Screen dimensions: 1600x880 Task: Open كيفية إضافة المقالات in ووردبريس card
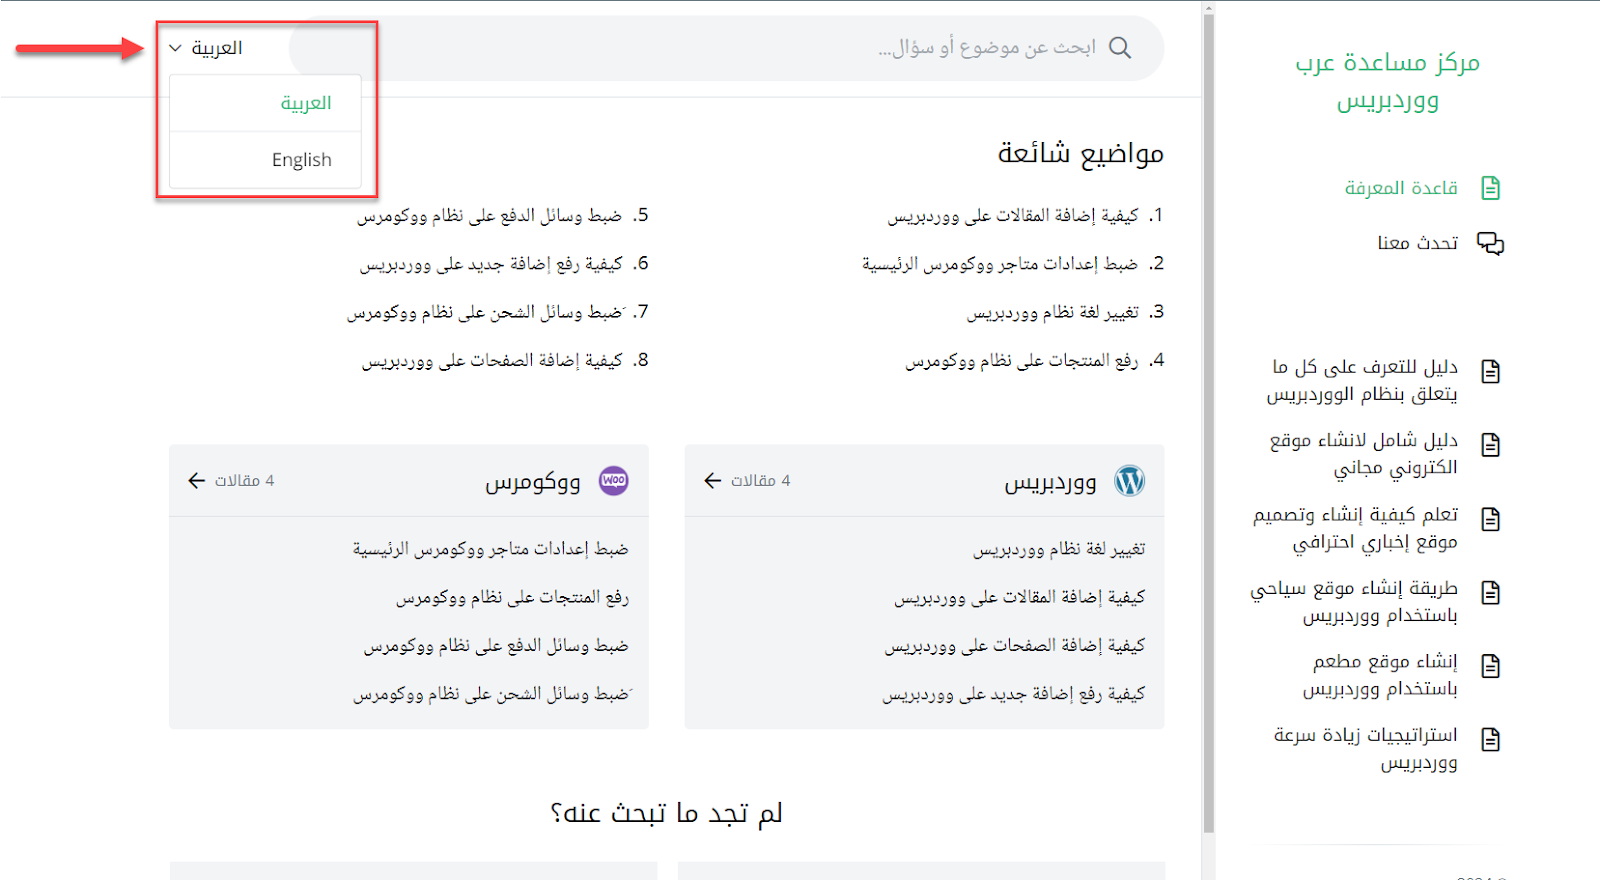(x=1020, y=597)
